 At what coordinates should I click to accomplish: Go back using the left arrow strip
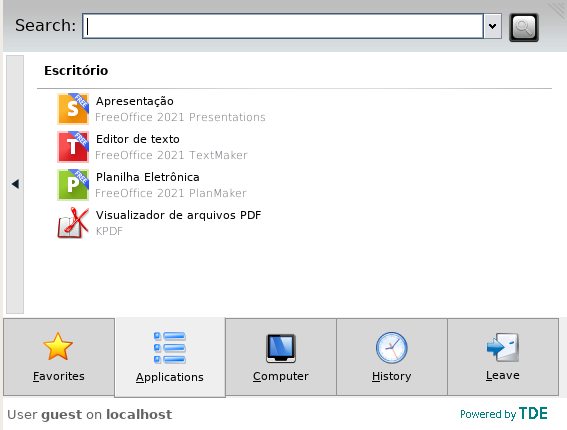tap(15, 184)
